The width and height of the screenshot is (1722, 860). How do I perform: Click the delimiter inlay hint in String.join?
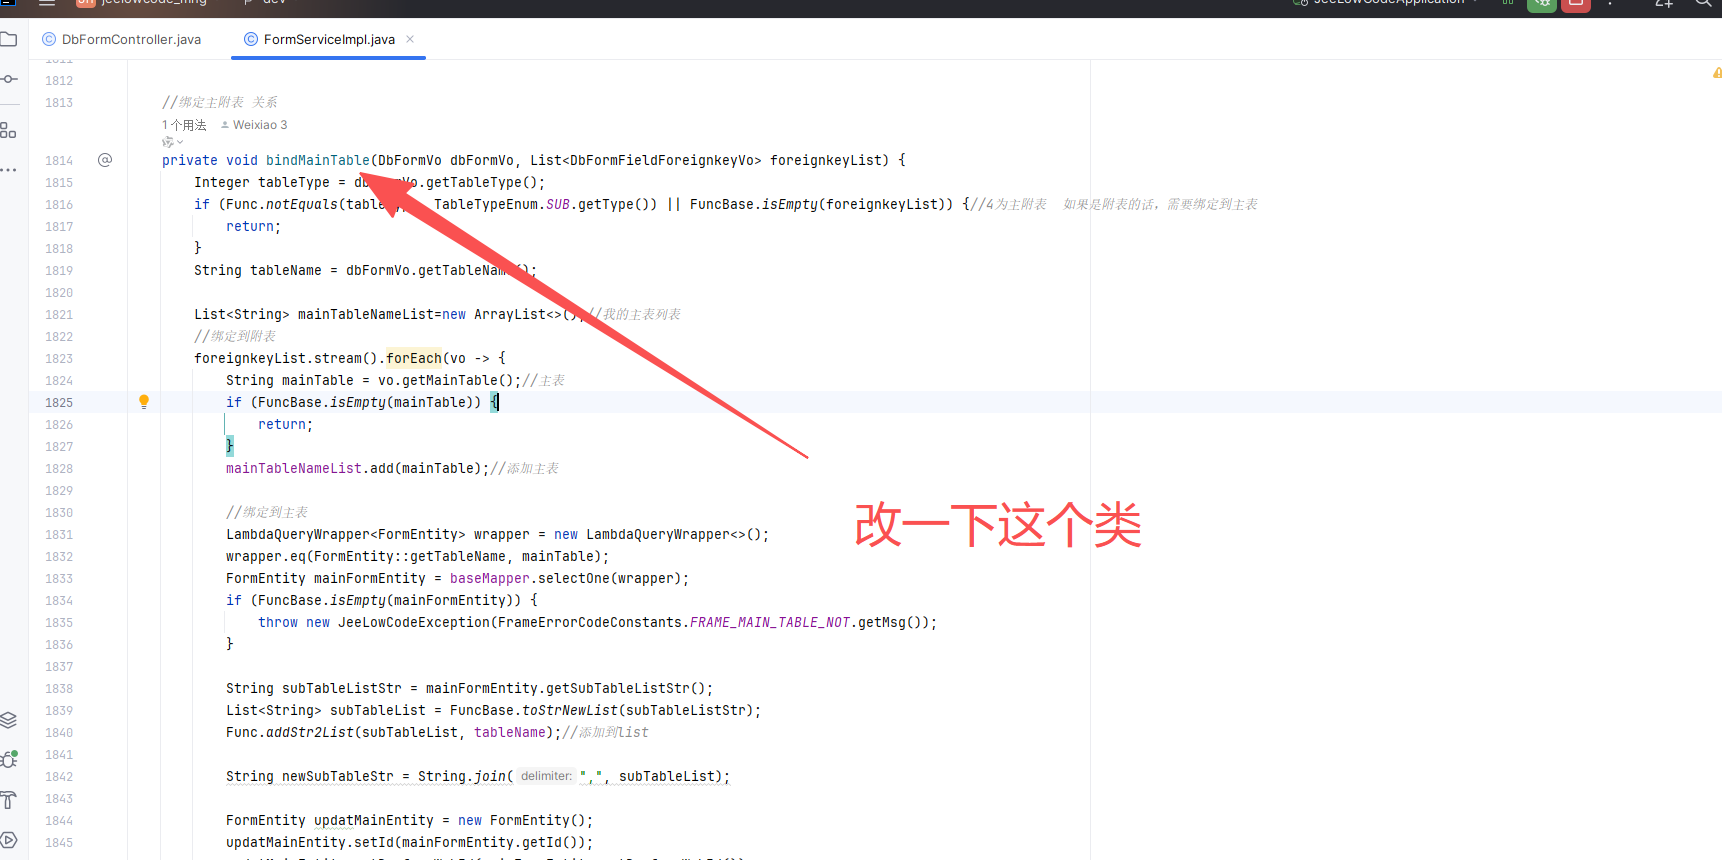pos(546,776)
